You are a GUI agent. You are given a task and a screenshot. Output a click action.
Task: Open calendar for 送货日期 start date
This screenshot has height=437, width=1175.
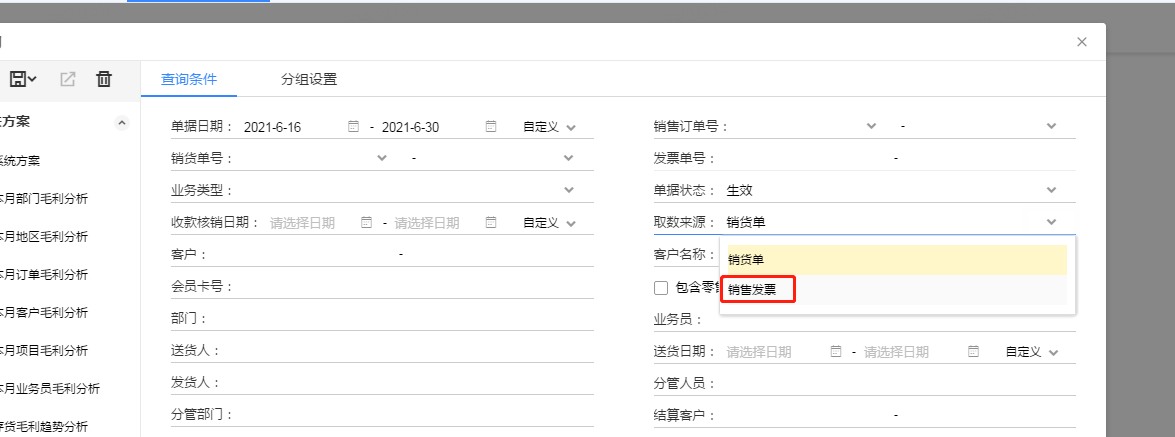pyautogui.click(x=836, y=352)
